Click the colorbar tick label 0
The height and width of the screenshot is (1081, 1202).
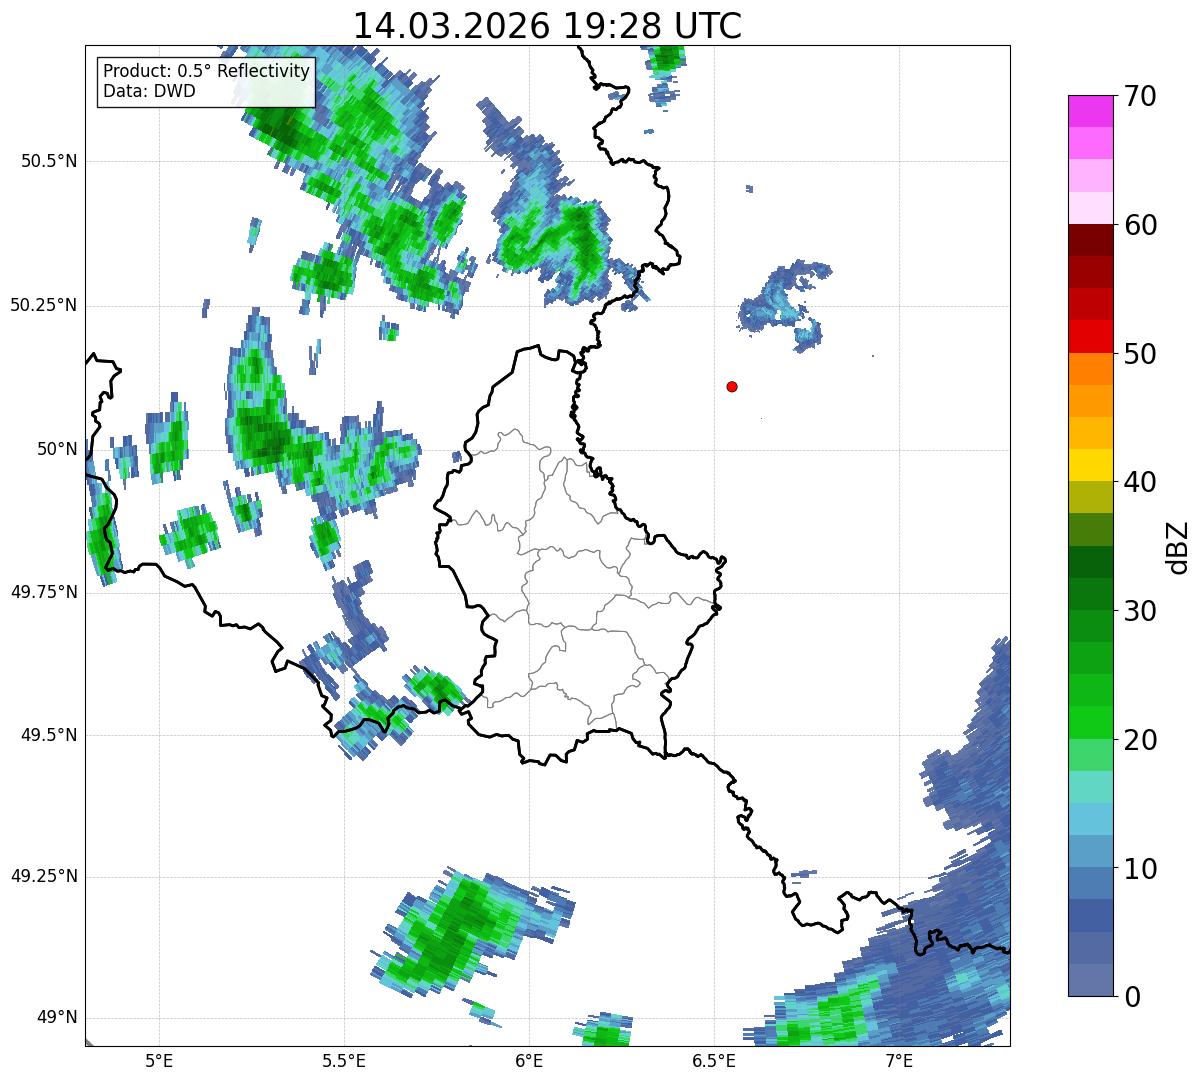1132,997
